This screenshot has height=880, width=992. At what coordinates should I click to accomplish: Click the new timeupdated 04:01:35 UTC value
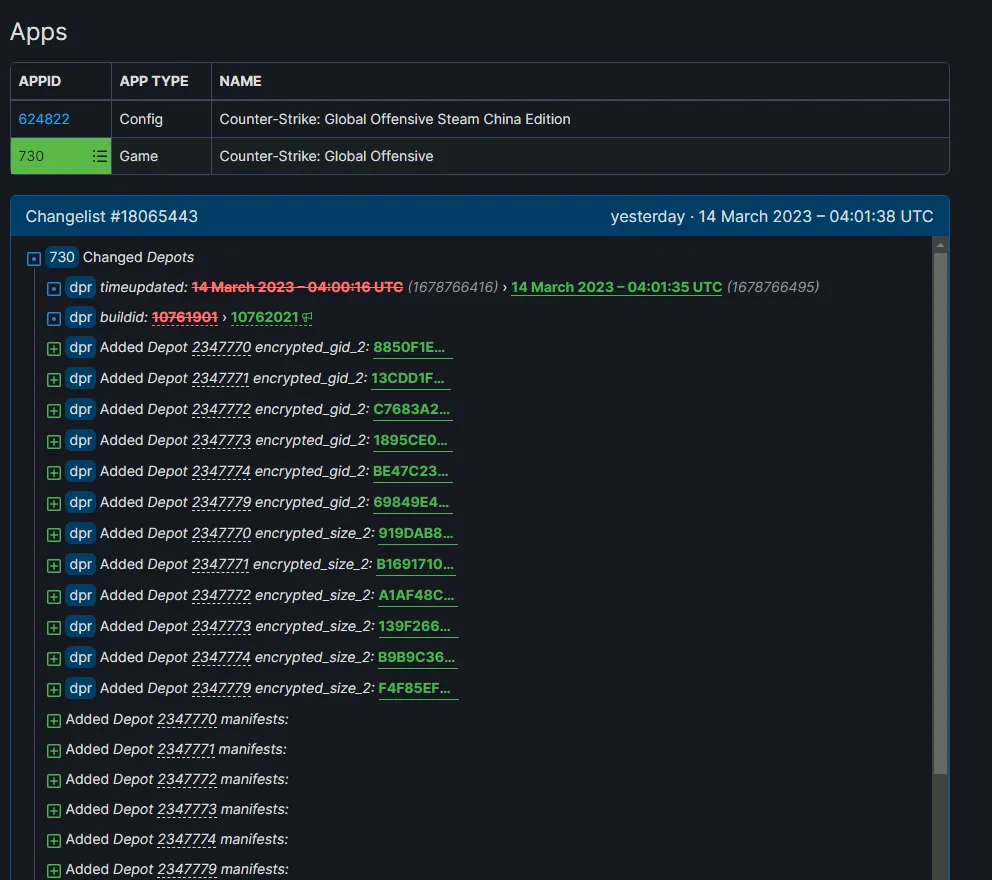click(x=616, y=287)
